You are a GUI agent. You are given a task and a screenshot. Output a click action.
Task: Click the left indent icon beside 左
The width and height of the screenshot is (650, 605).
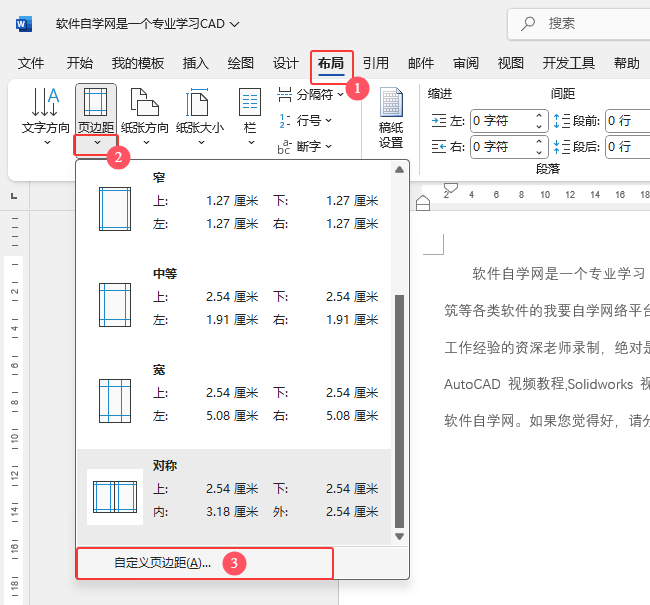point(439,121)
